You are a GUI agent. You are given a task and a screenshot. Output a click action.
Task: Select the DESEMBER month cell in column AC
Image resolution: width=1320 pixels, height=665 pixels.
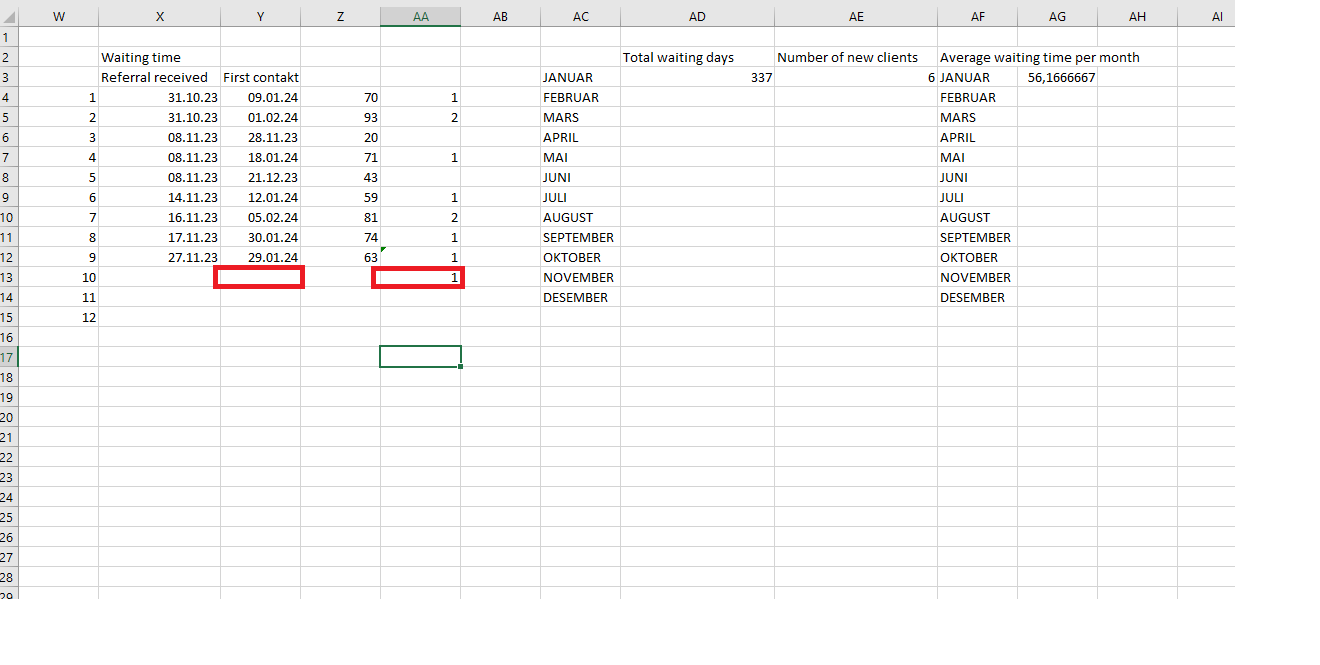click(576, 297)
